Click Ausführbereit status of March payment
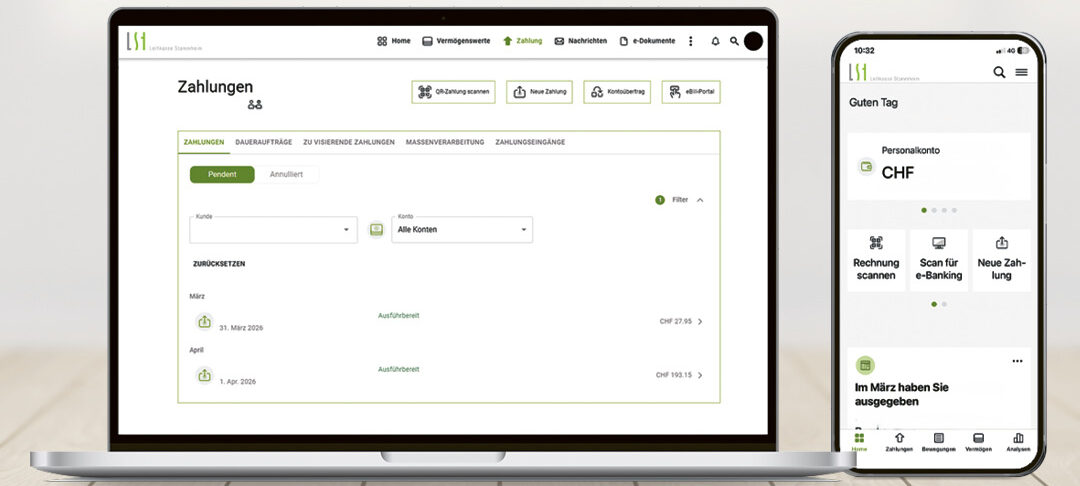This screenshot has height=486, width=1080. point(399,316)
